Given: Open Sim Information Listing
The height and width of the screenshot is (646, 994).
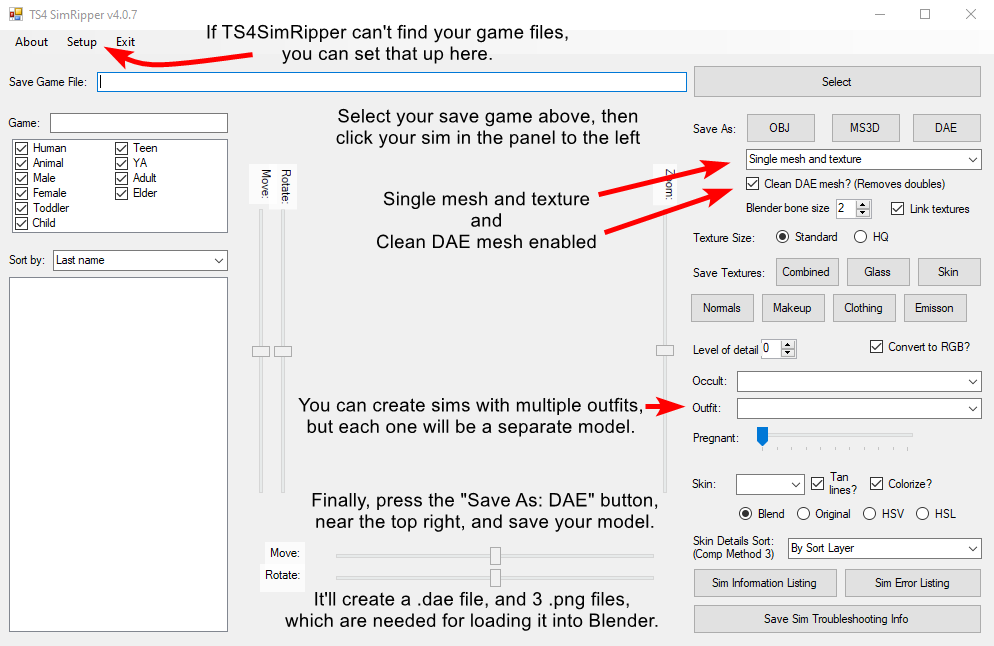Looking at the screenshot, I should pos(765,583).
